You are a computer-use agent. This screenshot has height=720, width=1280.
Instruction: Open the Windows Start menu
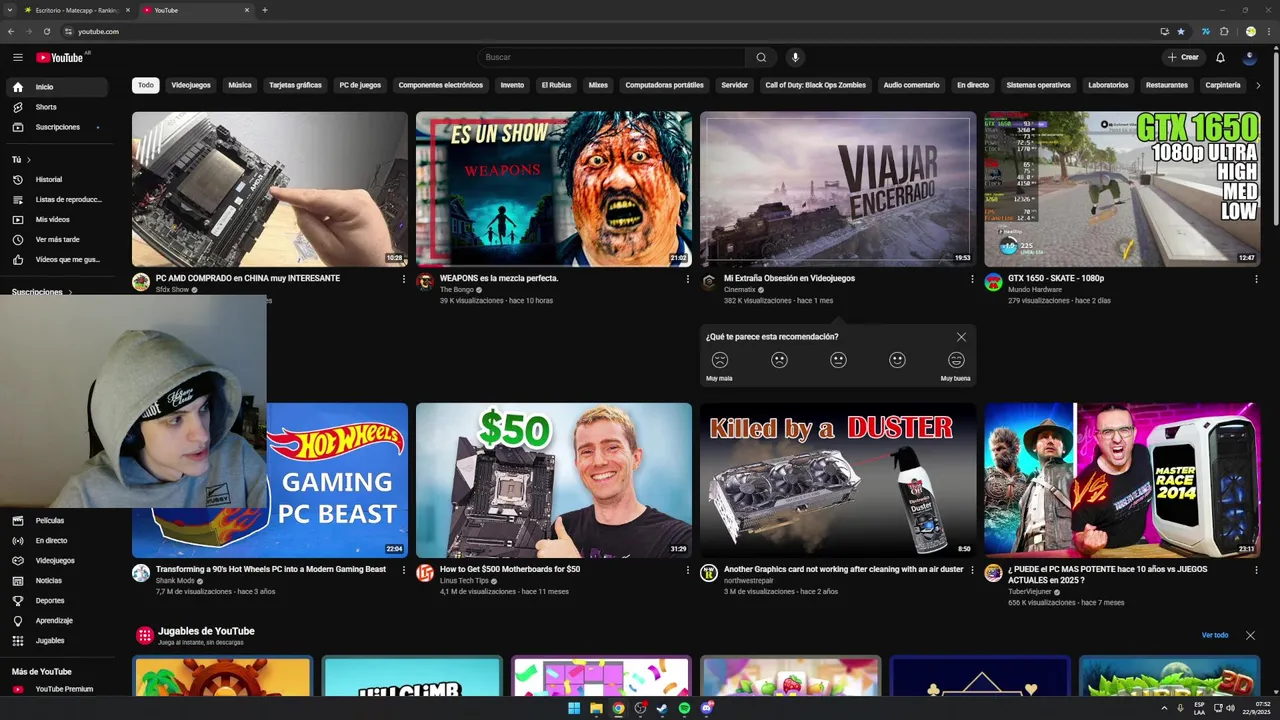pos(574,708)
